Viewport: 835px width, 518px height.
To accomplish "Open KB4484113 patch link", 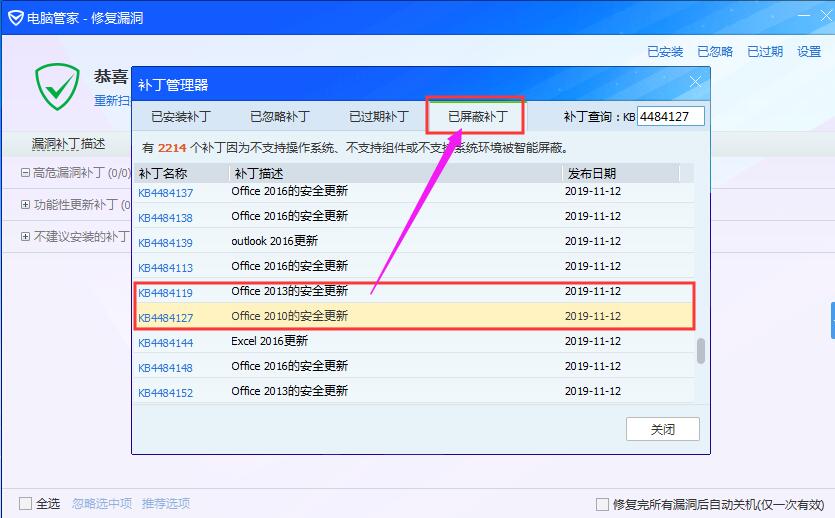I will (x=166, y=268).
